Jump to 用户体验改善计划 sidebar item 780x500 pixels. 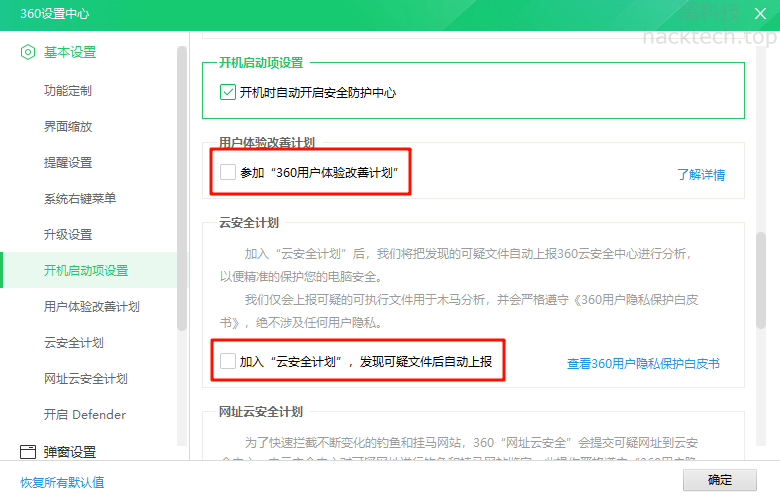click(x=92, y=307)
